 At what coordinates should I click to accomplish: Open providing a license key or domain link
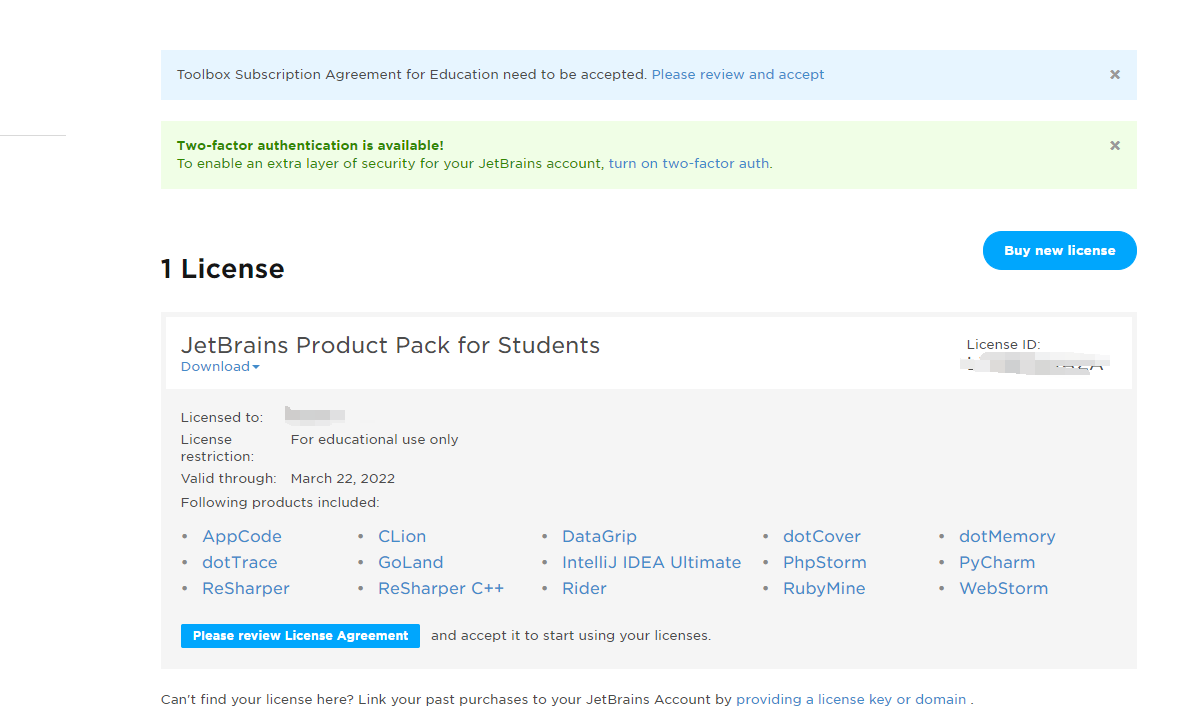[851, 700]
